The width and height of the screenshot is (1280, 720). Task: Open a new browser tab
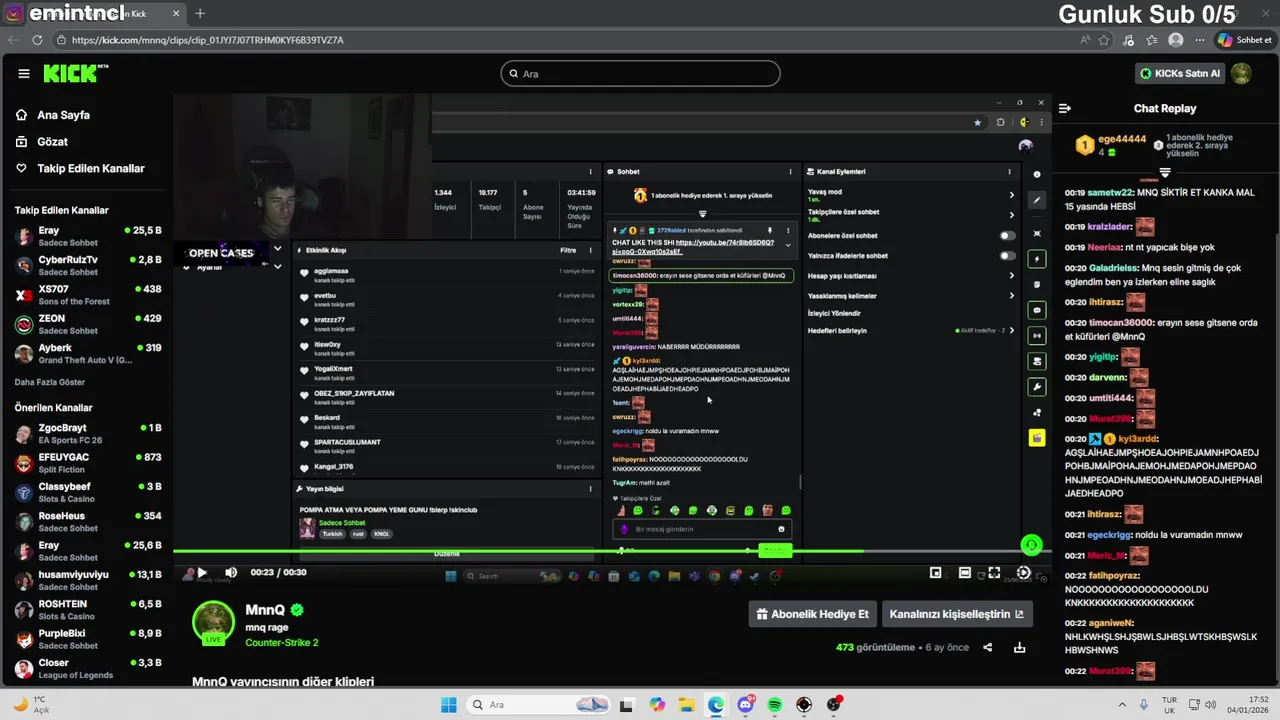(x=200, y=13)
